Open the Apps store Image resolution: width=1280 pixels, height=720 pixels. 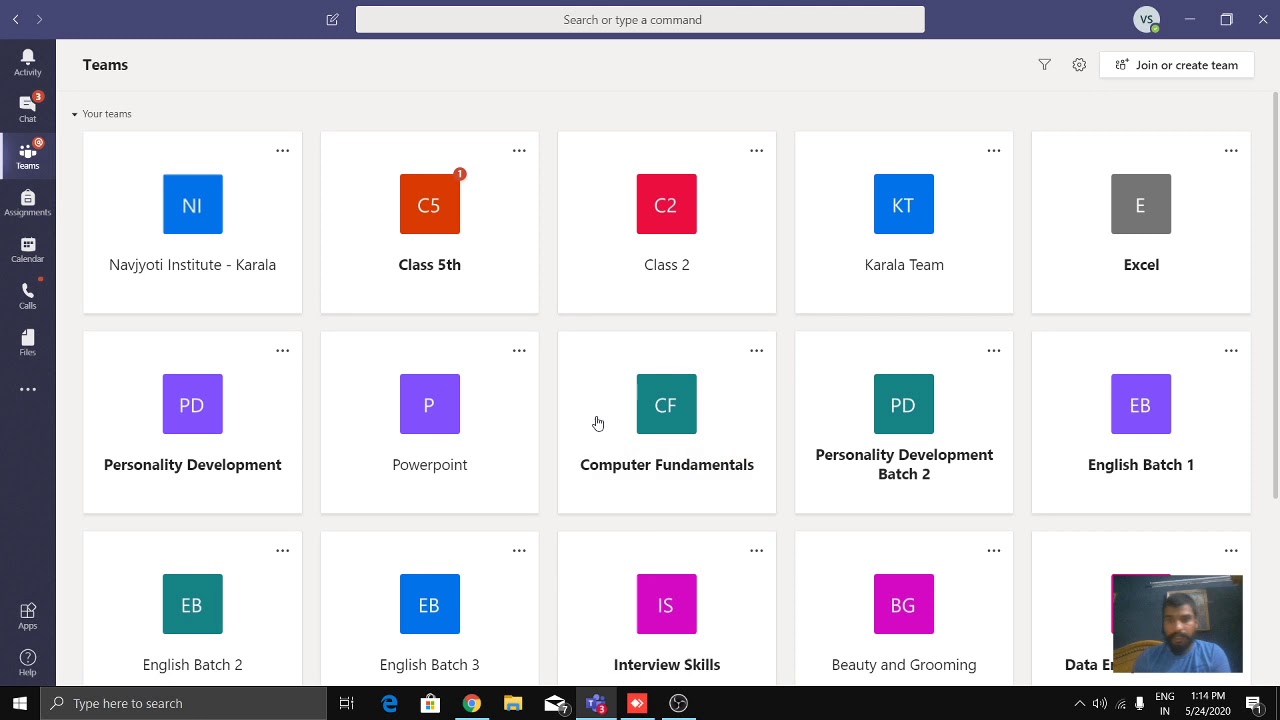coord(28,616)
